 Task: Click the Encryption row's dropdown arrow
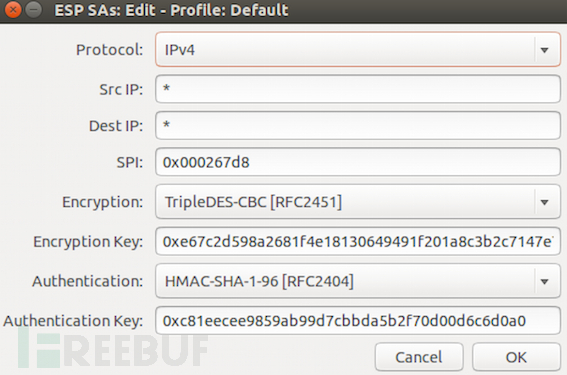(x=545, y=202)
